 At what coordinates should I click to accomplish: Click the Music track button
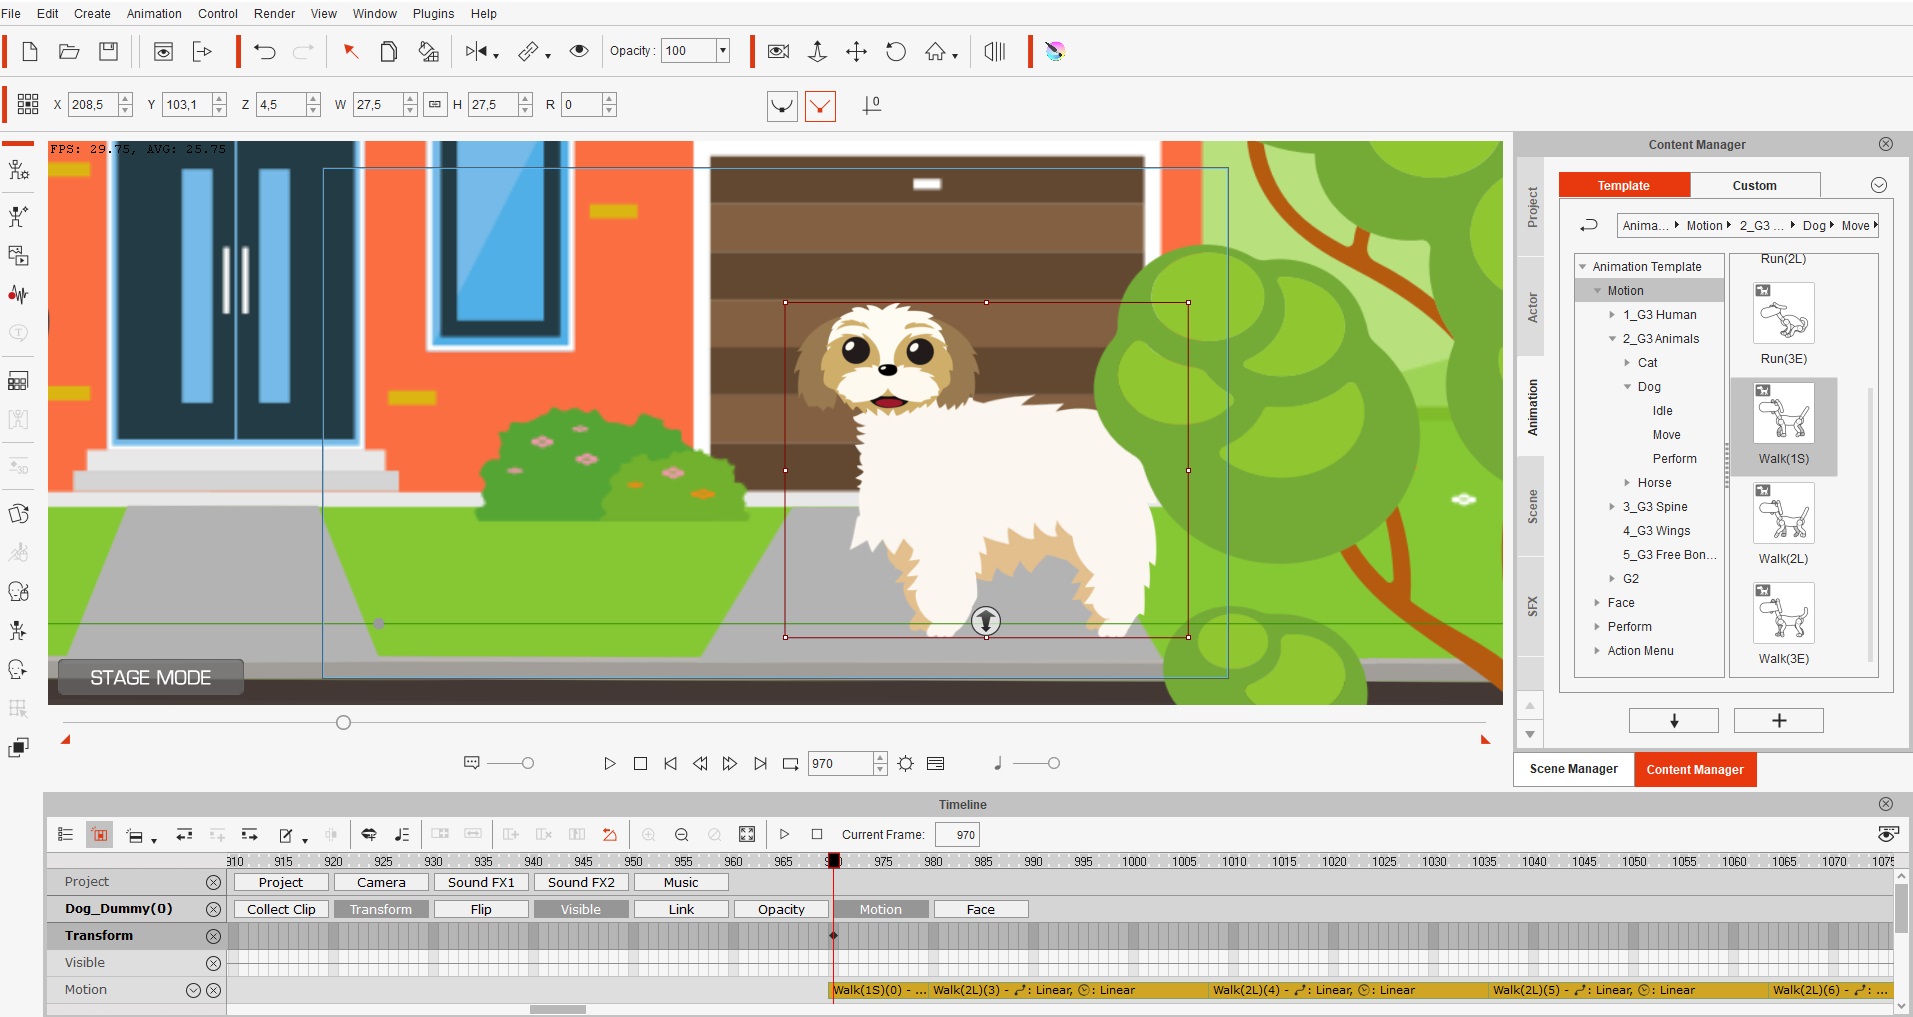[x=681, y=882]
